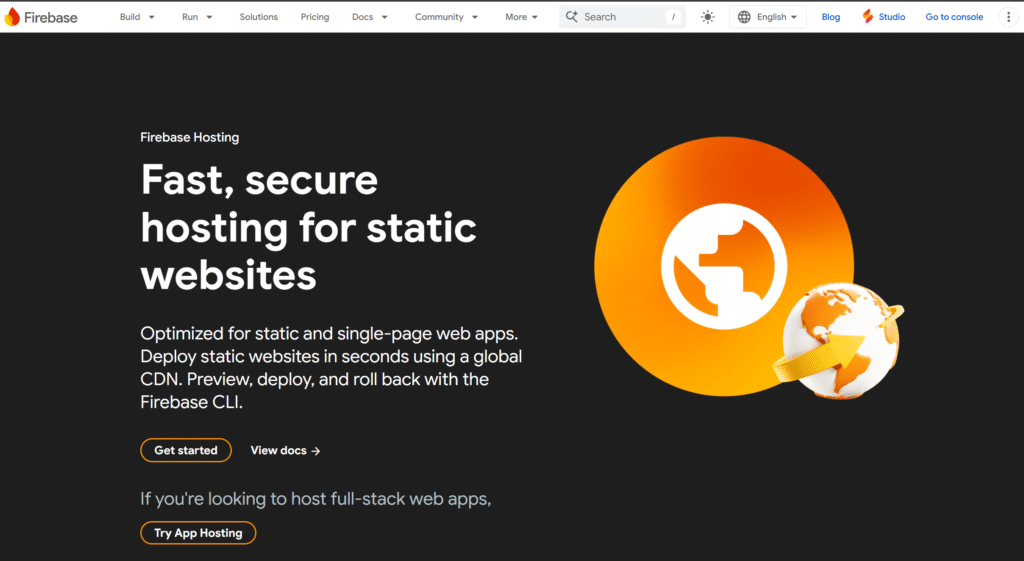The height and width of the screenshot is (561, 1024).
Task: Open the More dropdown
Action: tap(521, 17)
